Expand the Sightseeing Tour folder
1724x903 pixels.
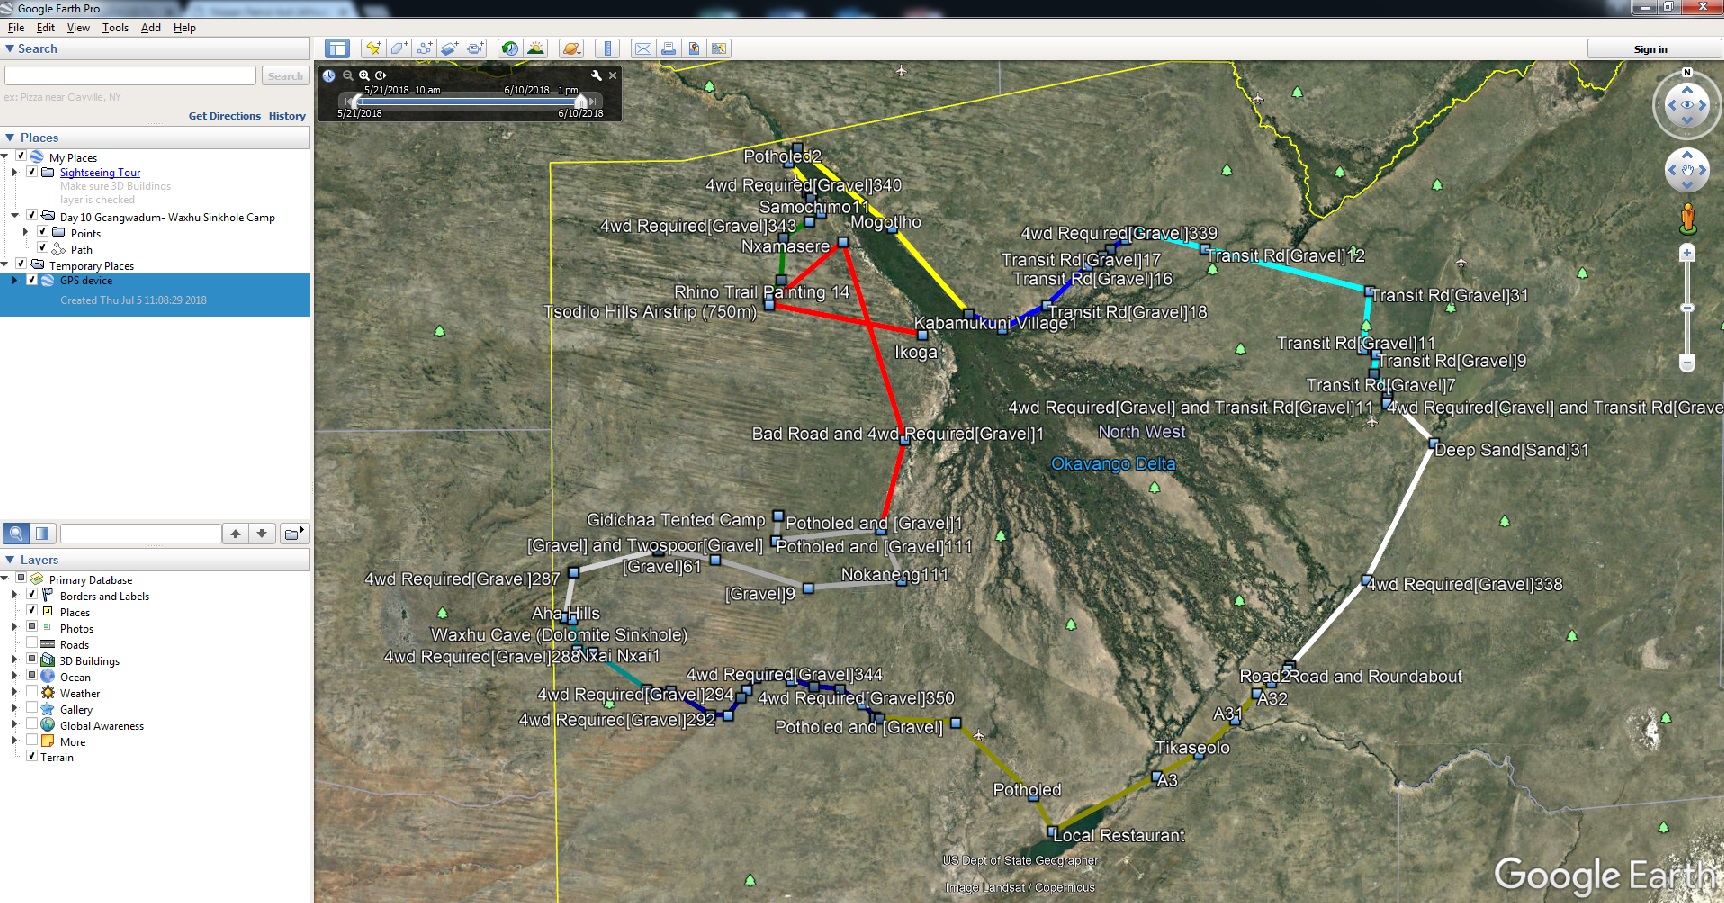point(15,172)
